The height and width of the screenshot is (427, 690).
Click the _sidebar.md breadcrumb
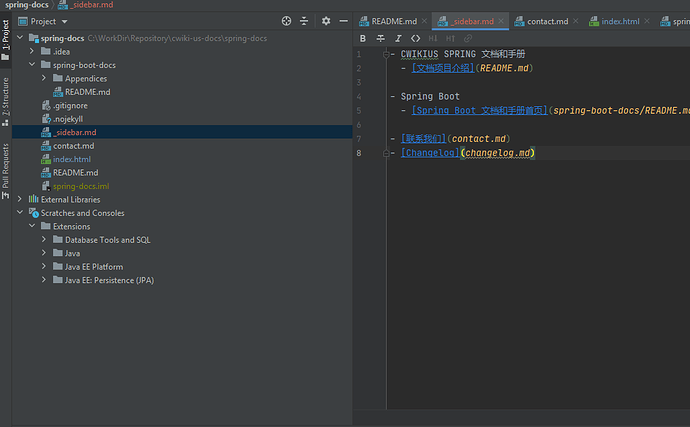(86, 5)
